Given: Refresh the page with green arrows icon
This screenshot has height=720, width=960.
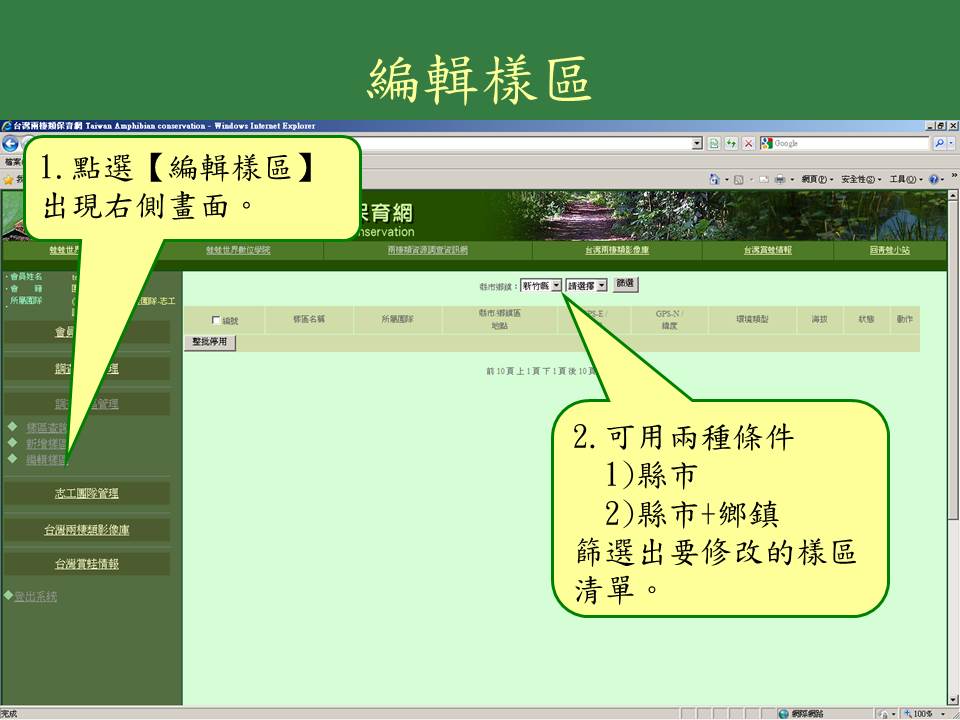Looking at the screenshot, I should 731,144.
